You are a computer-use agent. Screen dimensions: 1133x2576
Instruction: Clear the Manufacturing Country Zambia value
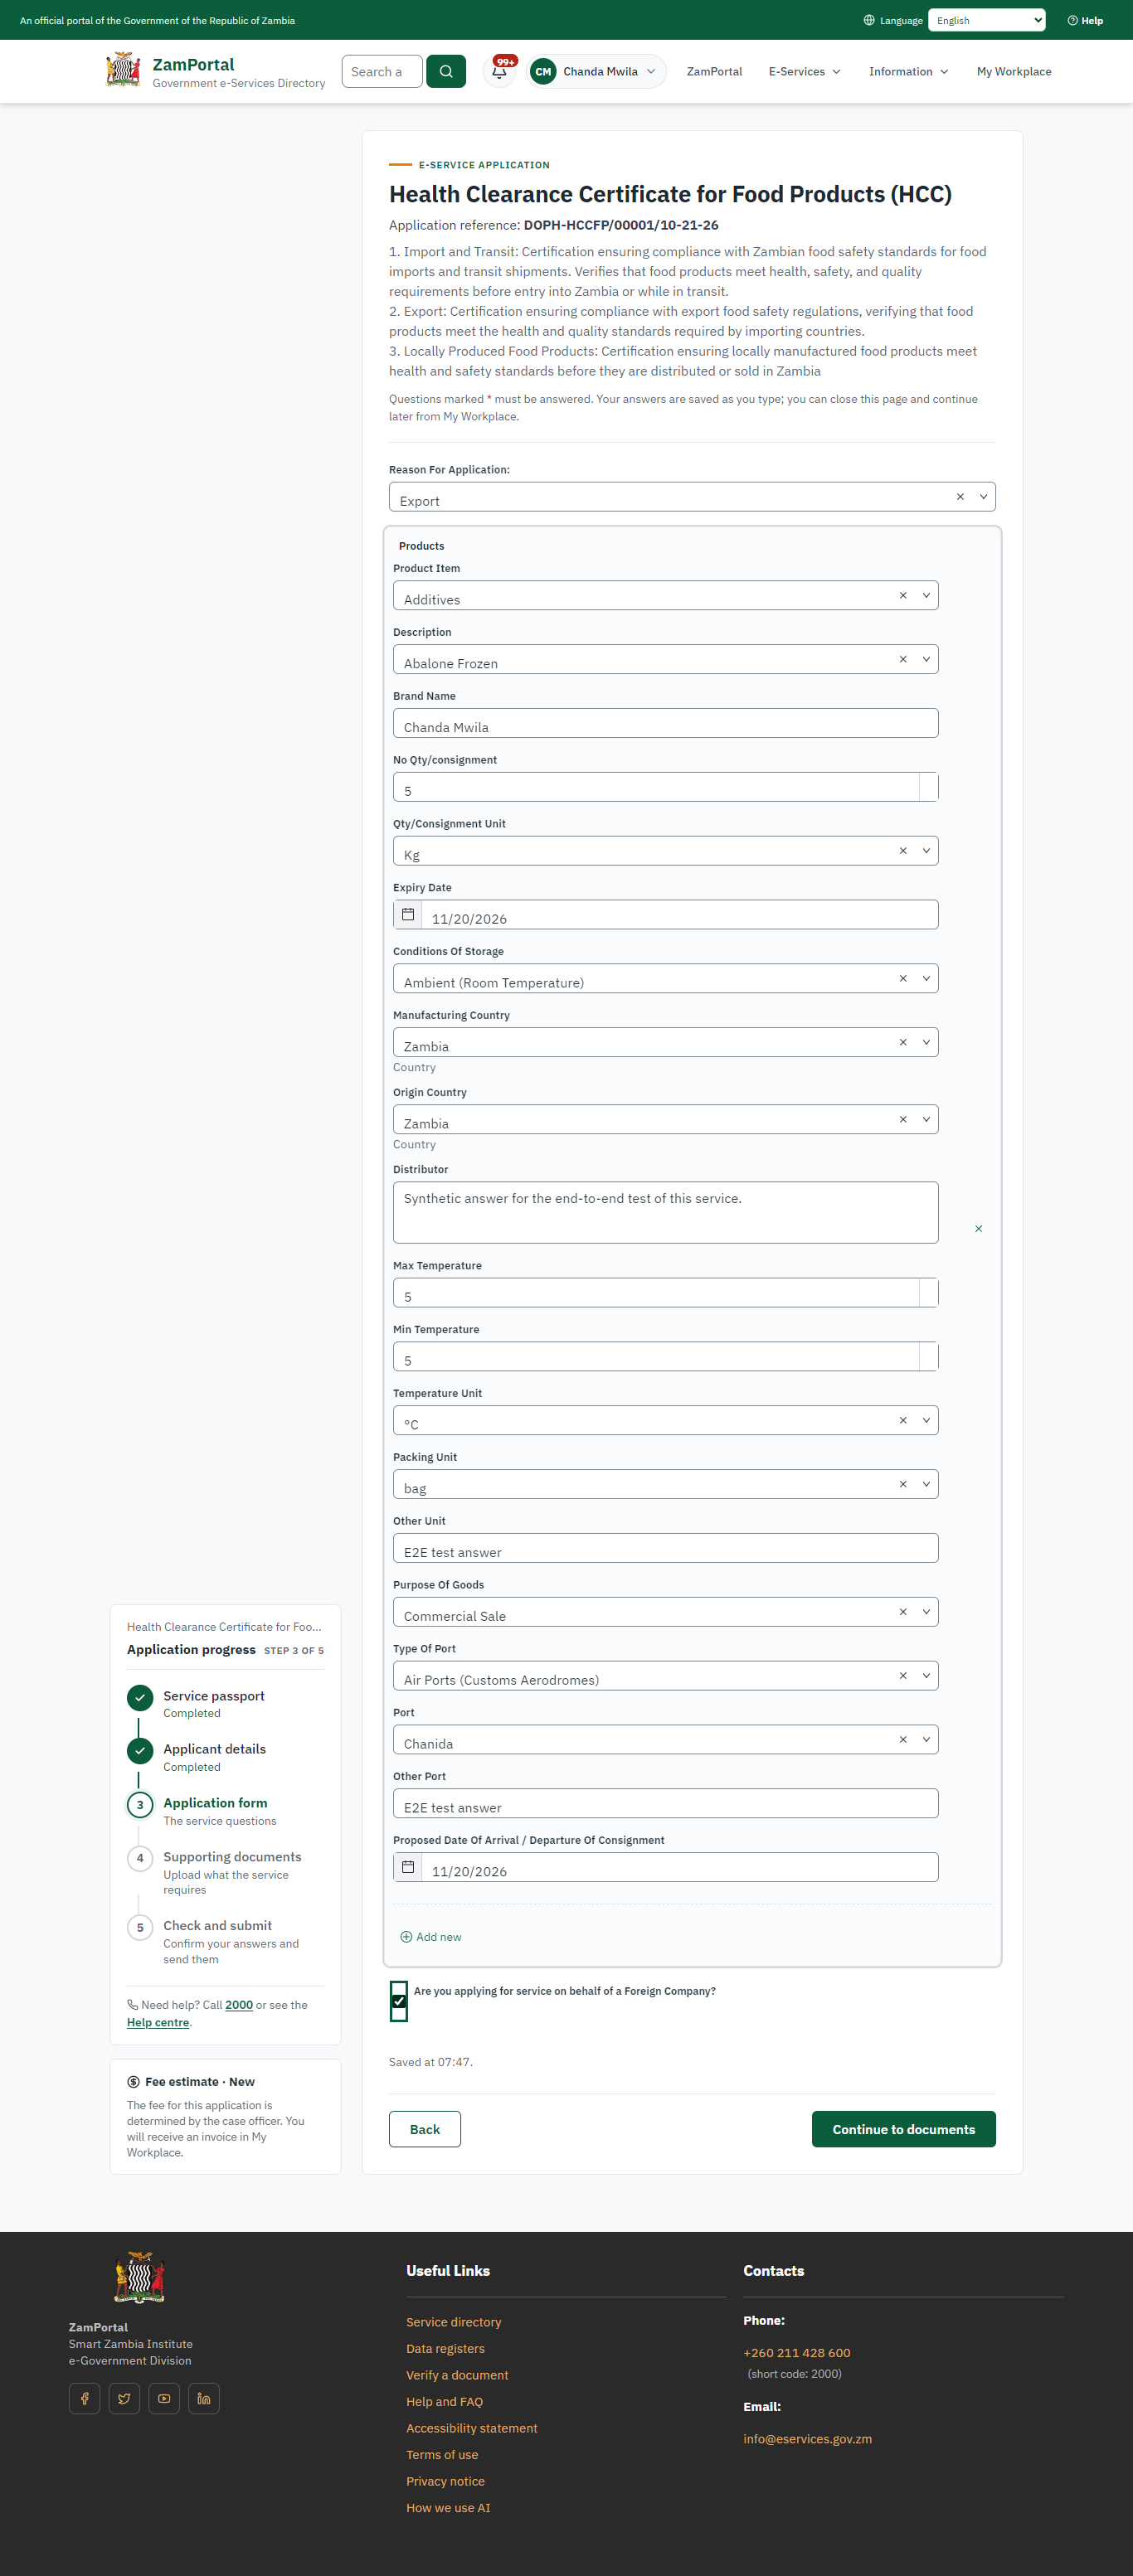tap(903, 1042)
